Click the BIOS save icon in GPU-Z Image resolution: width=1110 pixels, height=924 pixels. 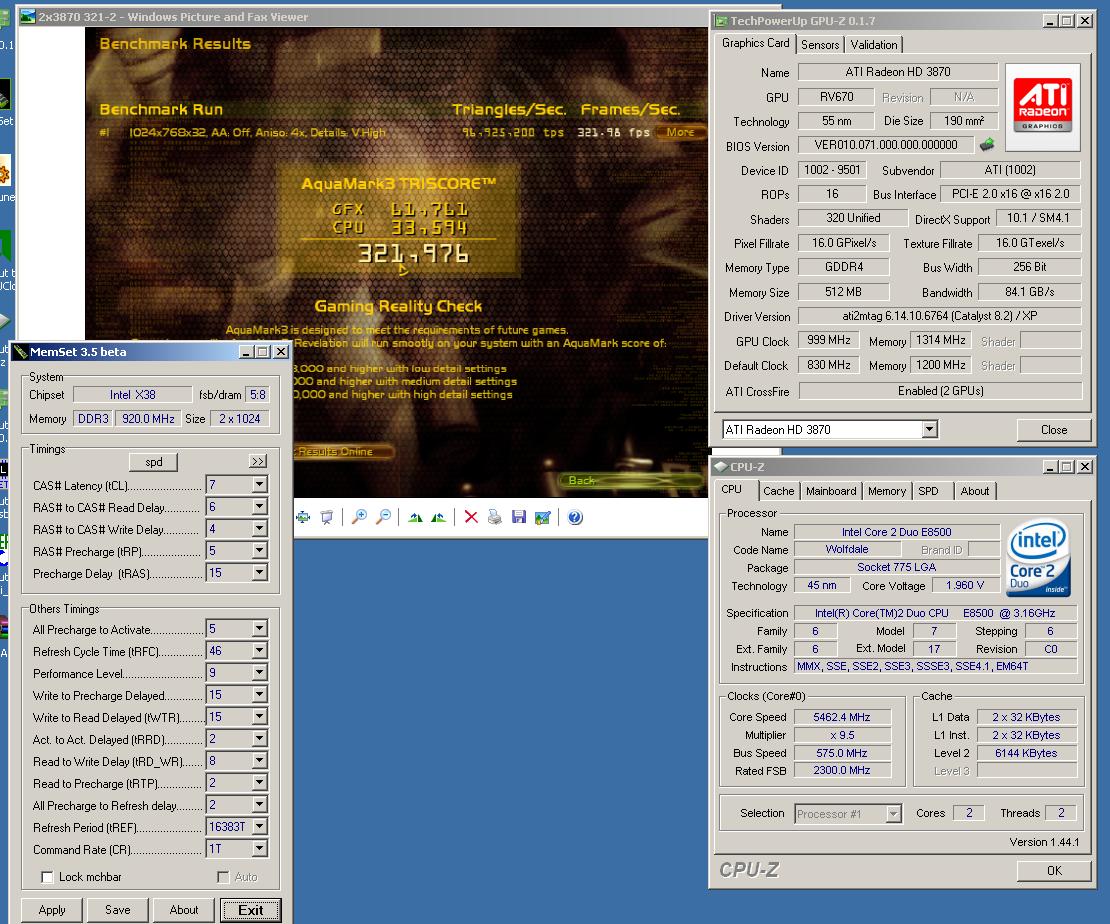pyautogui.click(x=987, y=145)
